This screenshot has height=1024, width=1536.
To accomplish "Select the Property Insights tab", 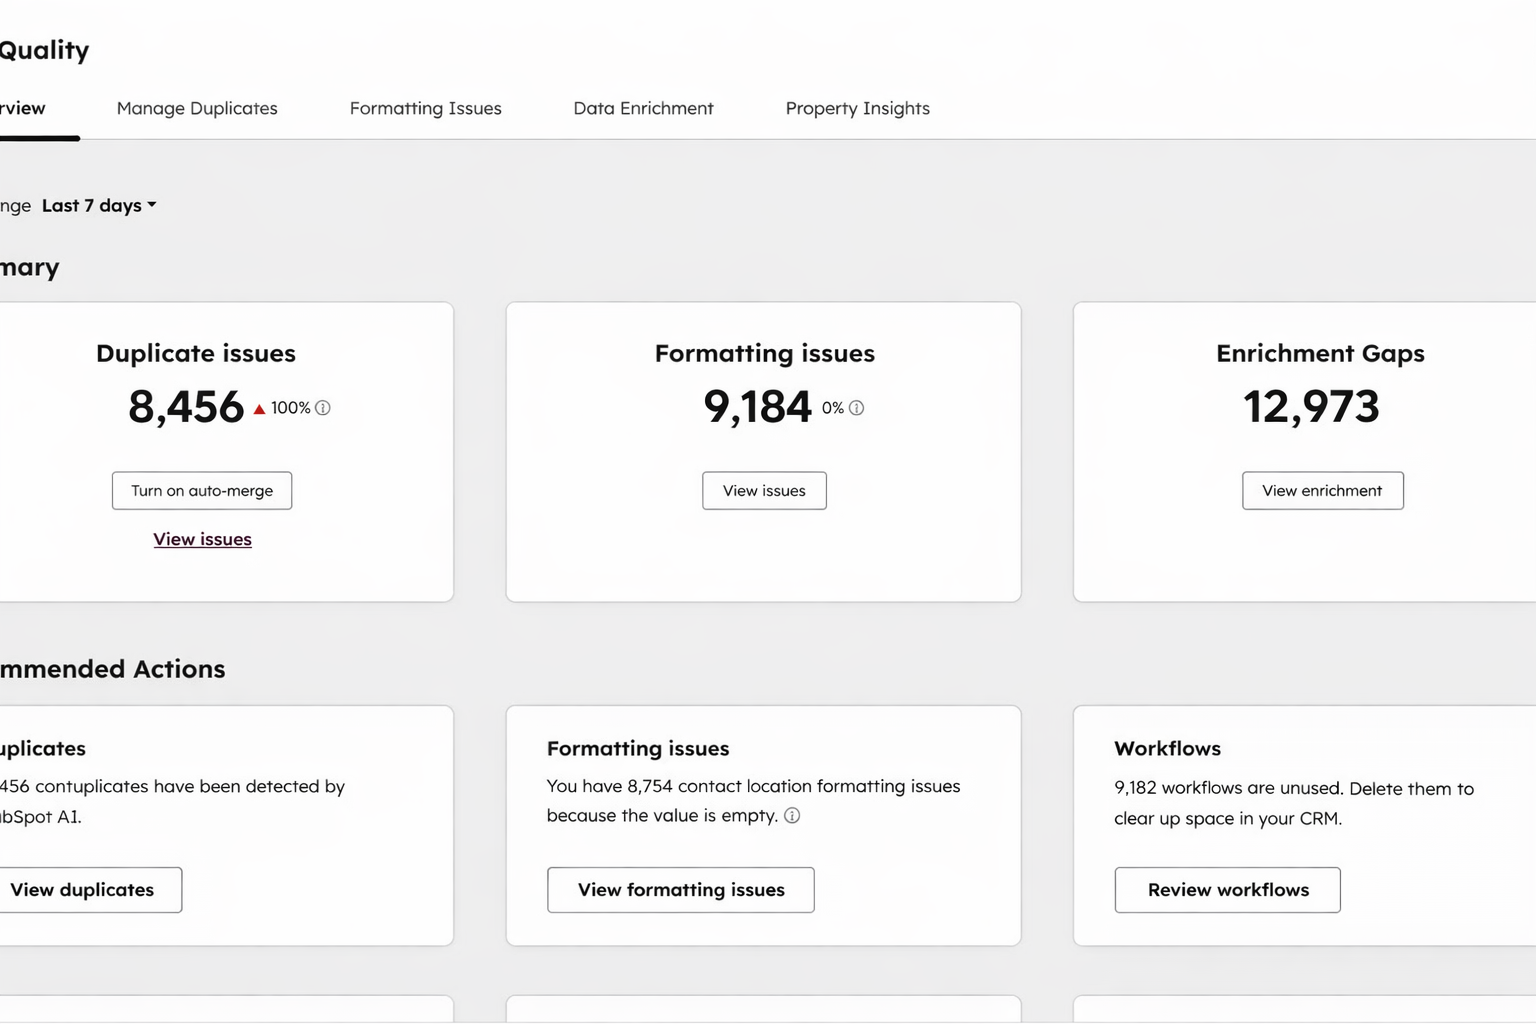I will click(x=857, y=108).
